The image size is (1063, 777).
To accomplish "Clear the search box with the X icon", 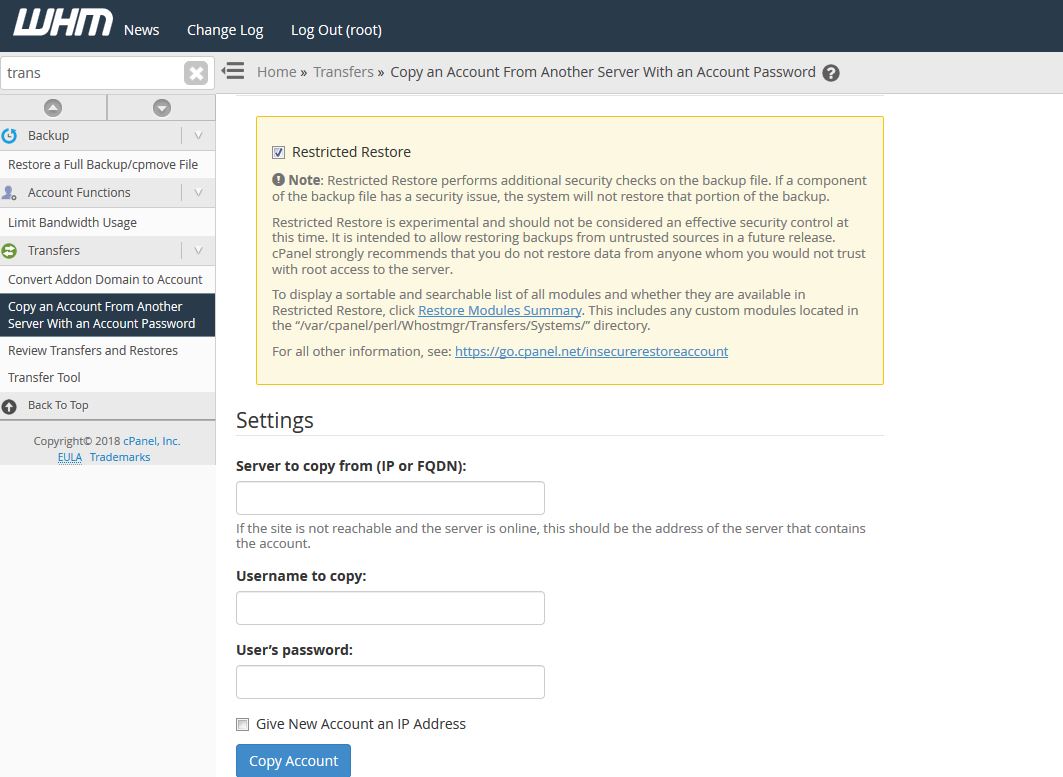I will tap(196, 73).
